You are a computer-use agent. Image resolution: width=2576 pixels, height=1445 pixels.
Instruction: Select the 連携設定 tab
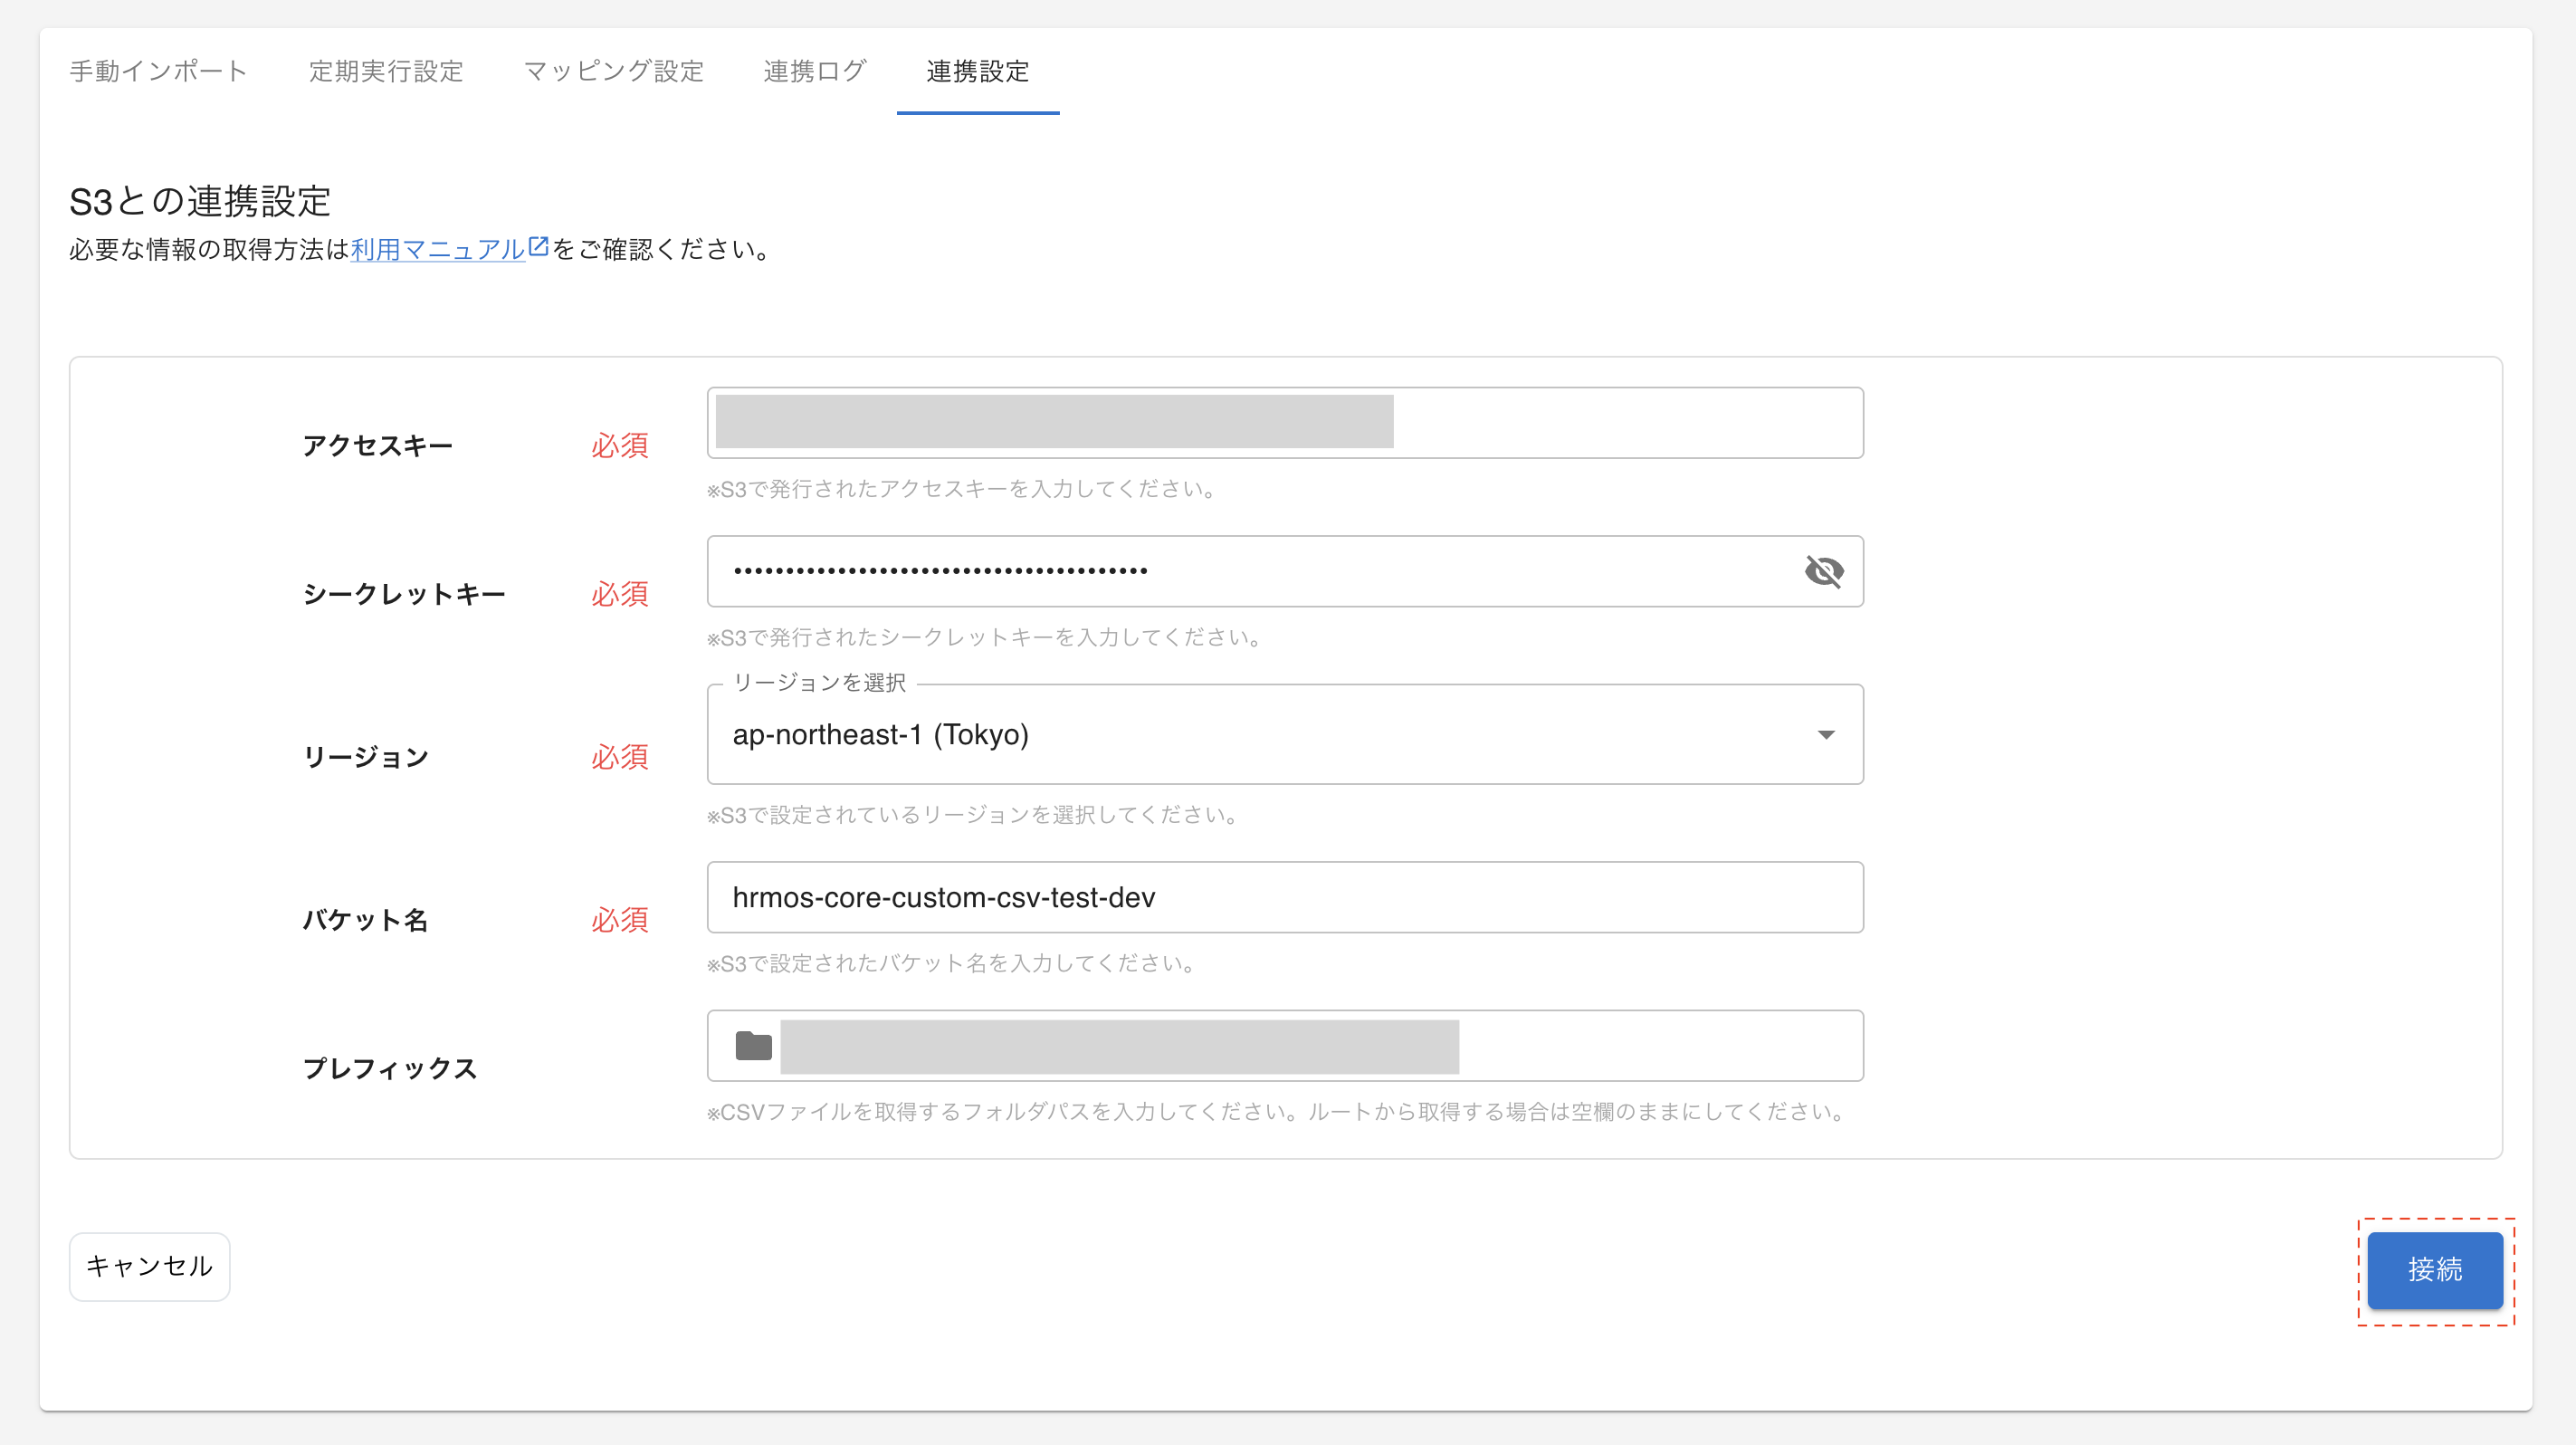pyautogui.click(x=977, y=71)
